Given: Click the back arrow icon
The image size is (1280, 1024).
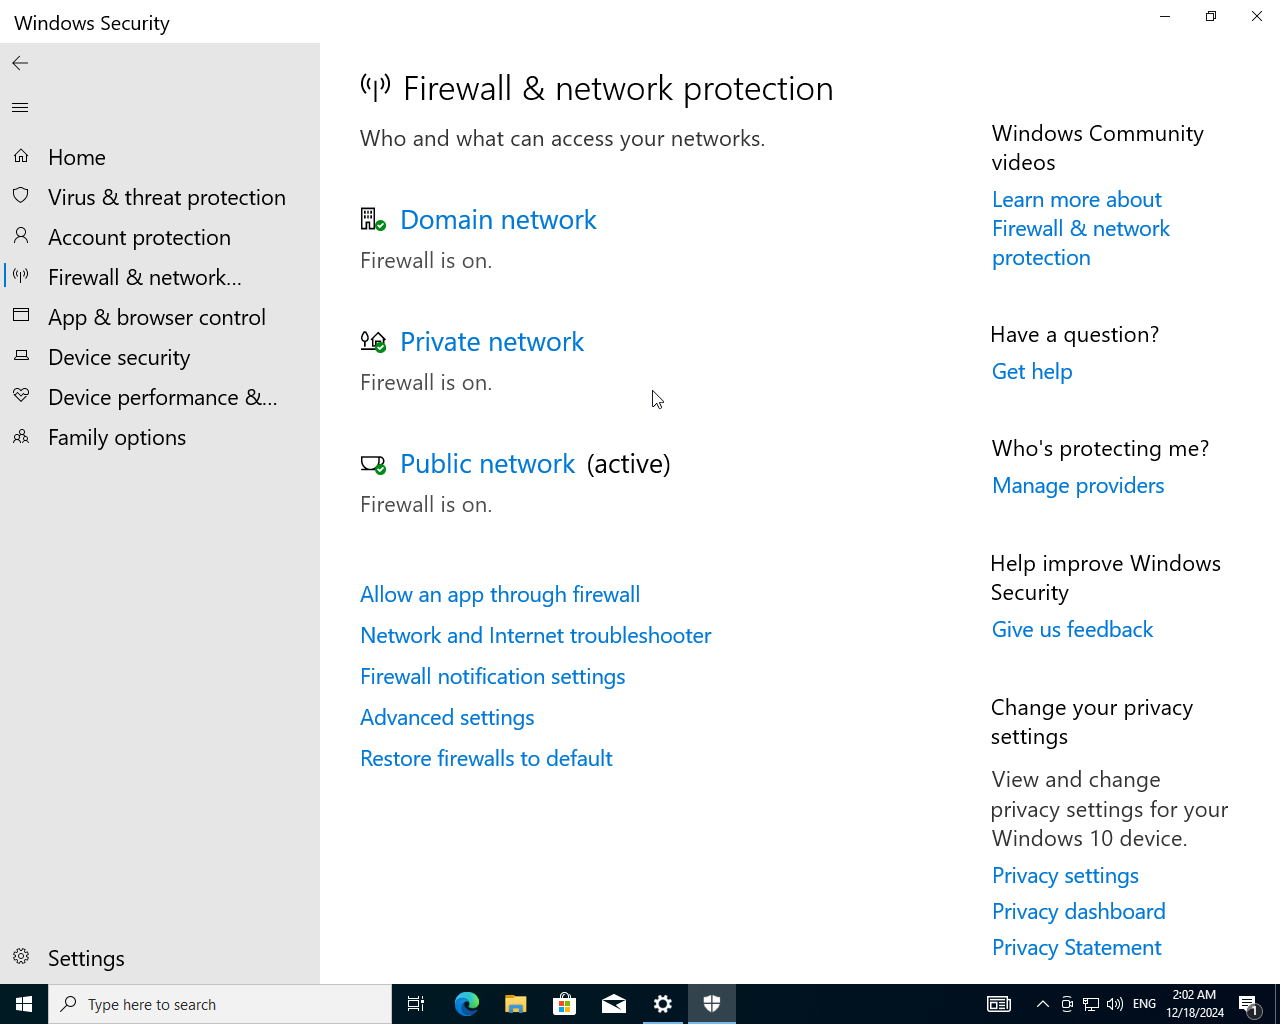Looking at the screenshot, I should [20, 63].
